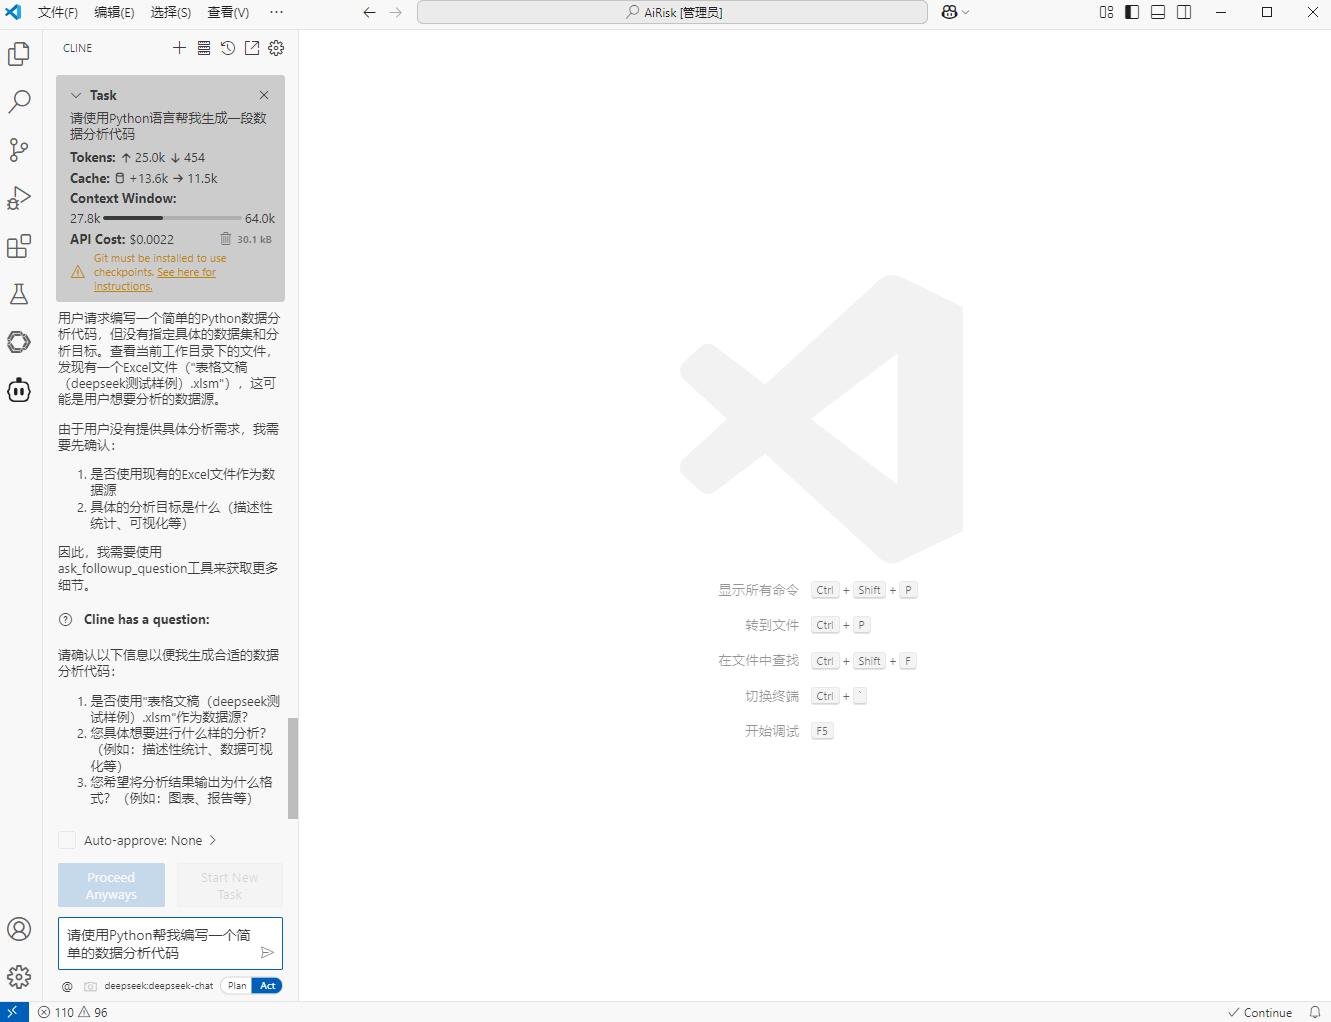Screen dimensions: 1331x1022
Task: Open the Explorer view in activity bar
Action: tap(19, 54)
